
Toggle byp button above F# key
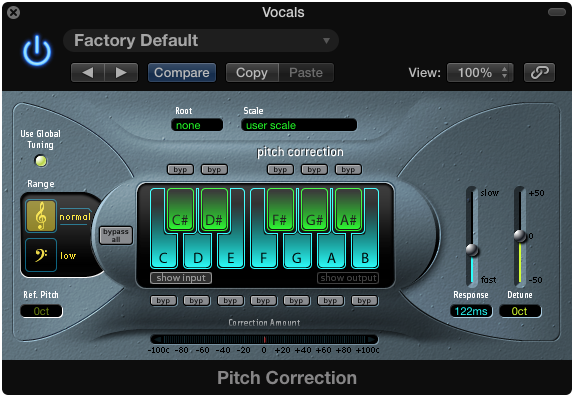pos(280,170)
